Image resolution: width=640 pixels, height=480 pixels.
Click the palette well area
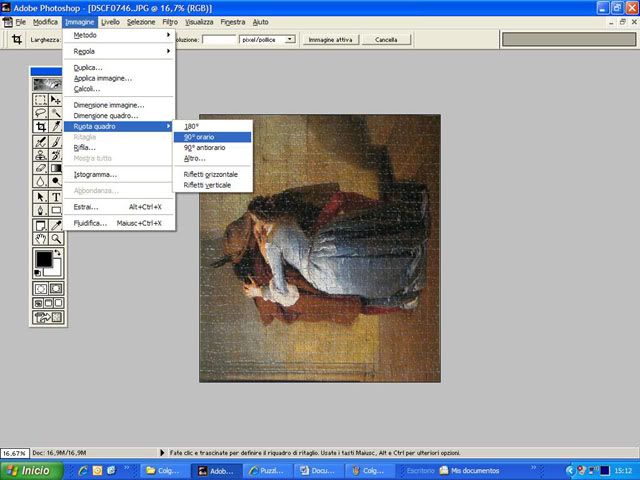[x=569, y=40]
